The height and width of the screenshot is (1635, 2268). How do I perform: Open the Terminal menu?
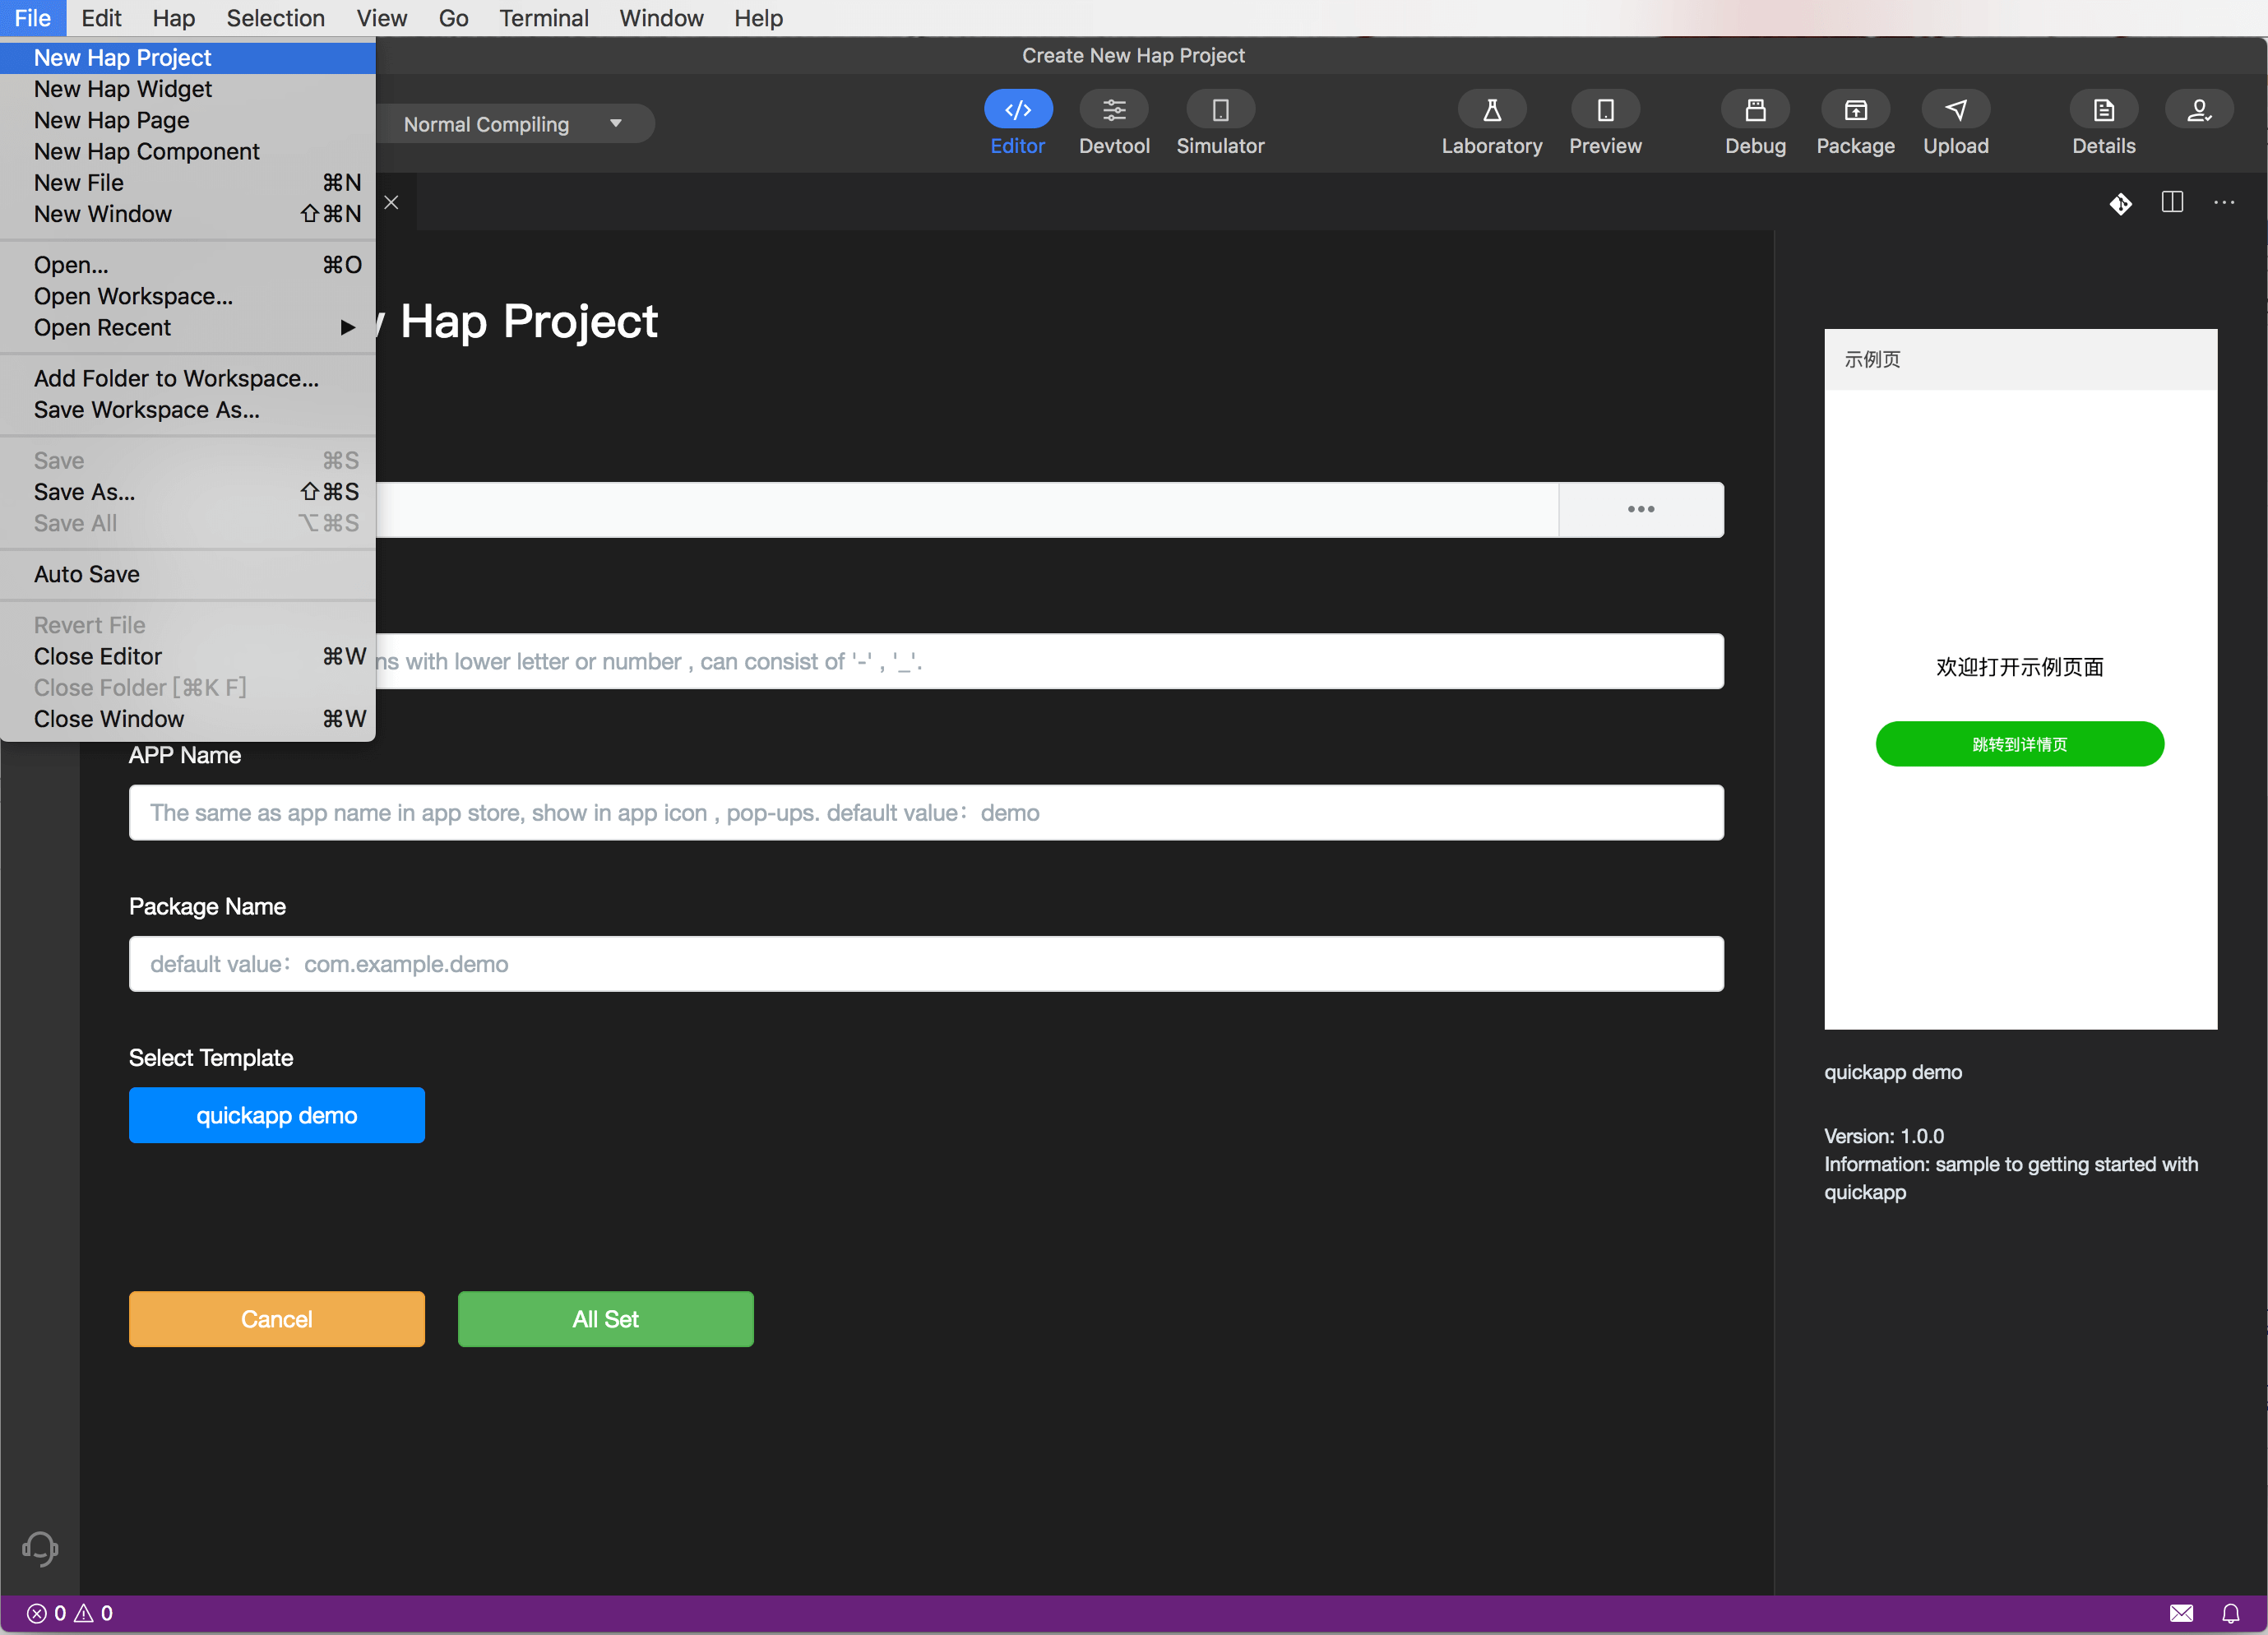pos(544,18)
